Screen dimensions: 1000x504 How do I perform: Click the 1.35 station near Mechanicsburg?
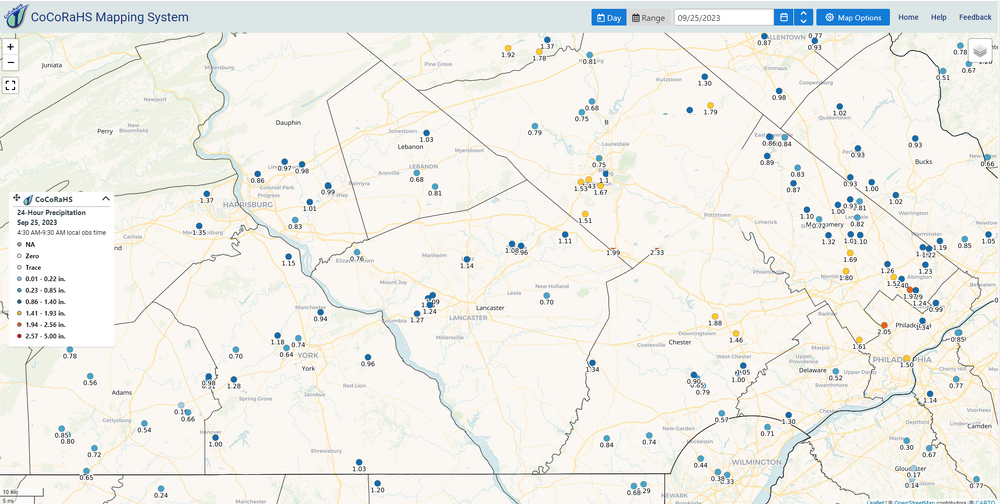coord(199,226)
